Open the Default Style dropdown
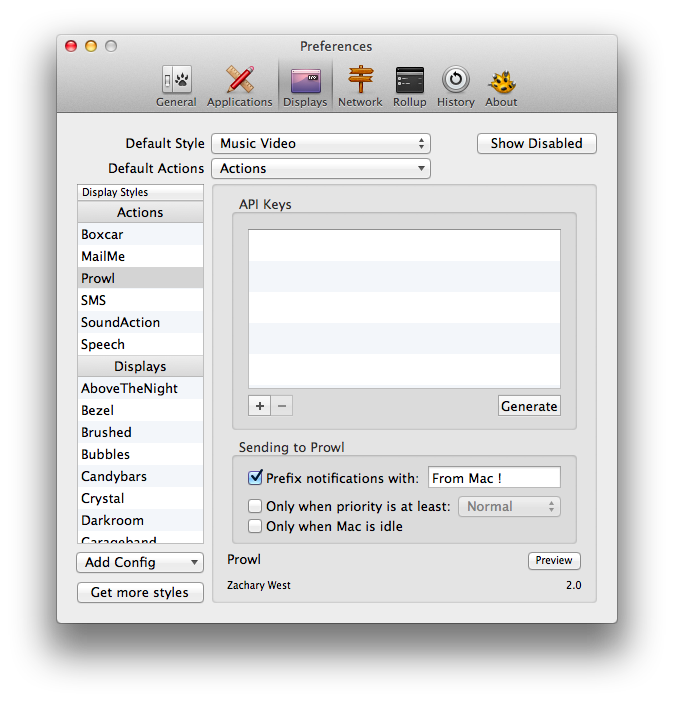Viewport: 674px width, 702px height. [x=321, y=143]
